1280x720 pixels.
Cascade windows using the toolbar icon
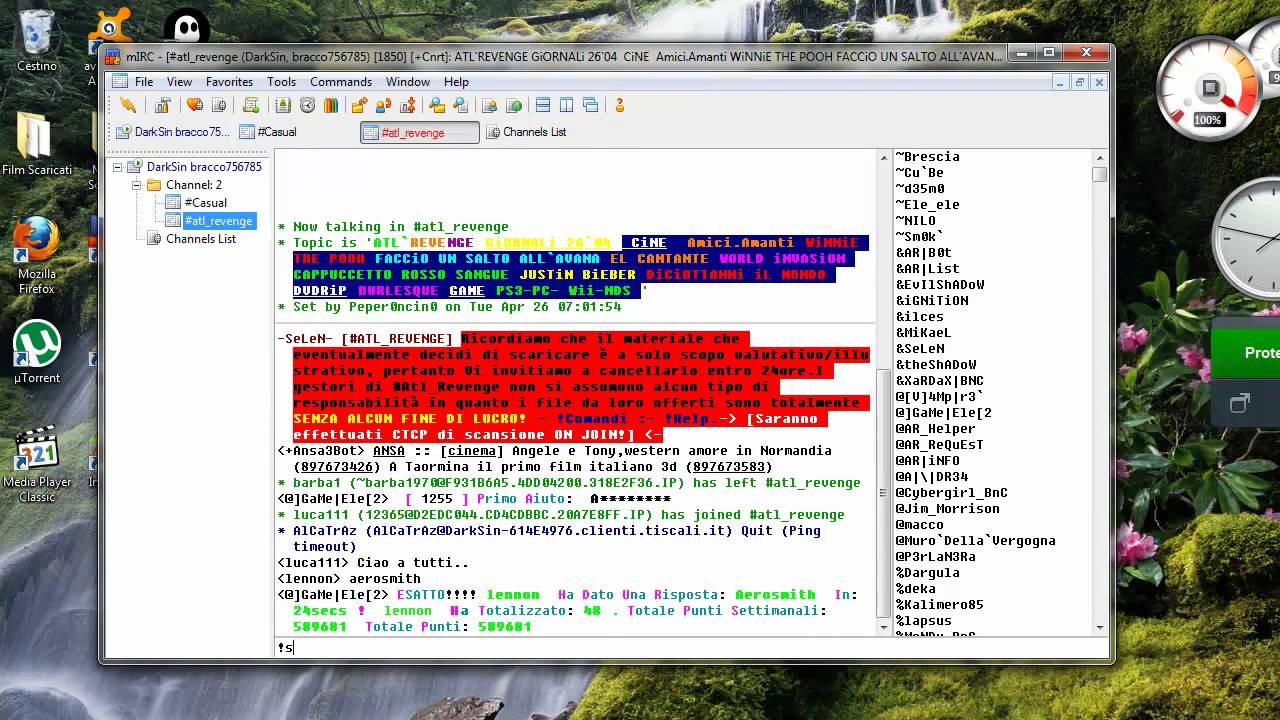pos(591,105)
